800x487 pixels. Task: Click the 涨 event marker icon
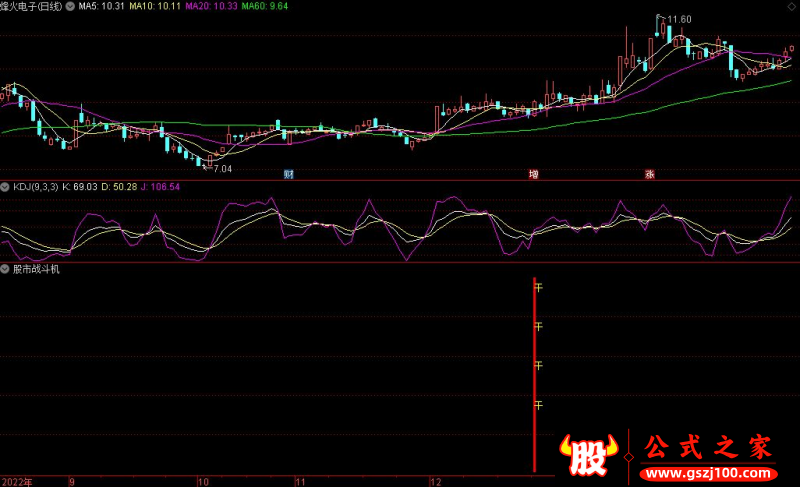click(x=649, y=174)
